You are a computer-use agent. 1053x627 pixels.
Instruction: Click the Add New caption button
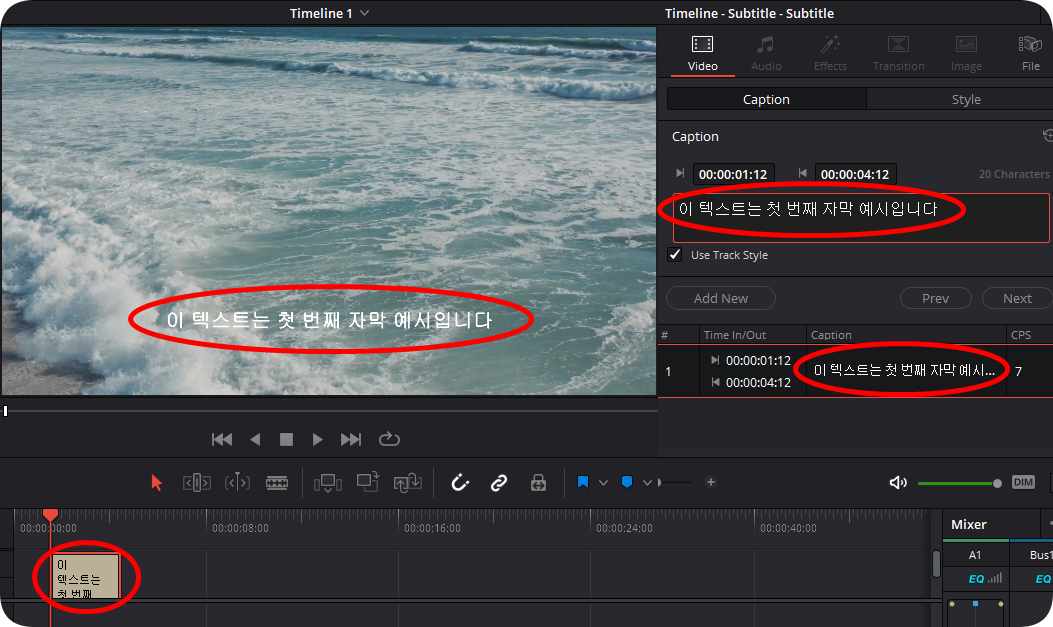coord(720,298)
